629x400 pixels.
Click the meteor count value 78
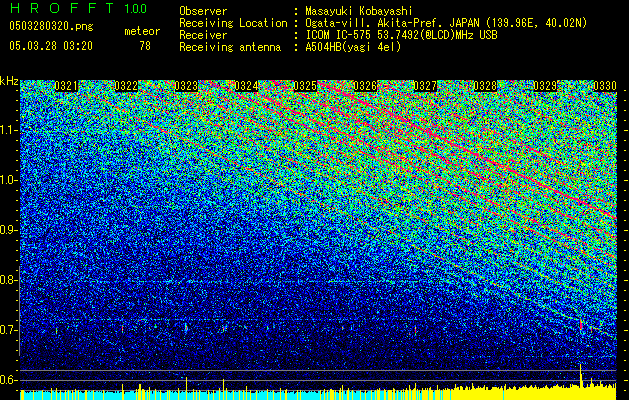pos(145,46)
